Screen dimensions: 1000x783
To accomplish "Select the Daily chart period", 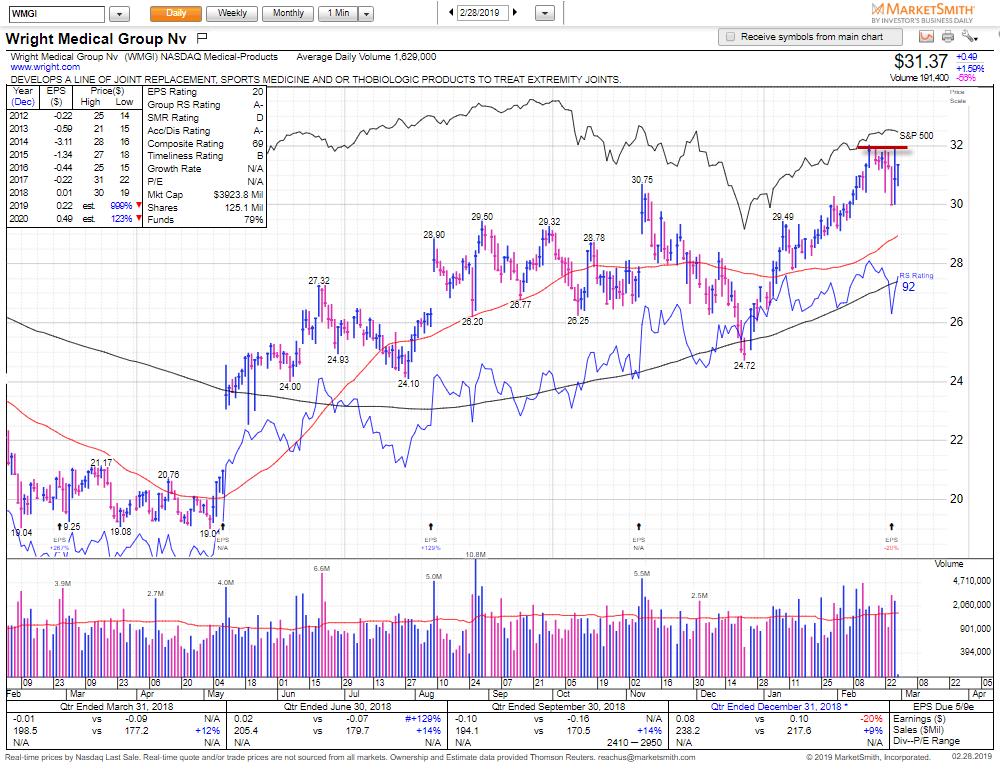I will coord(176,13).
